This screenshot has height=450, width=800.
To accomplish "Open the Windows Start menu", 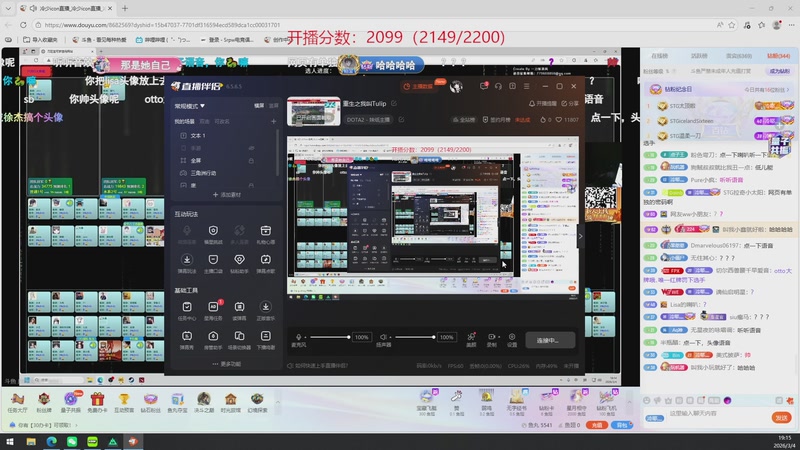I will [10, 441].
